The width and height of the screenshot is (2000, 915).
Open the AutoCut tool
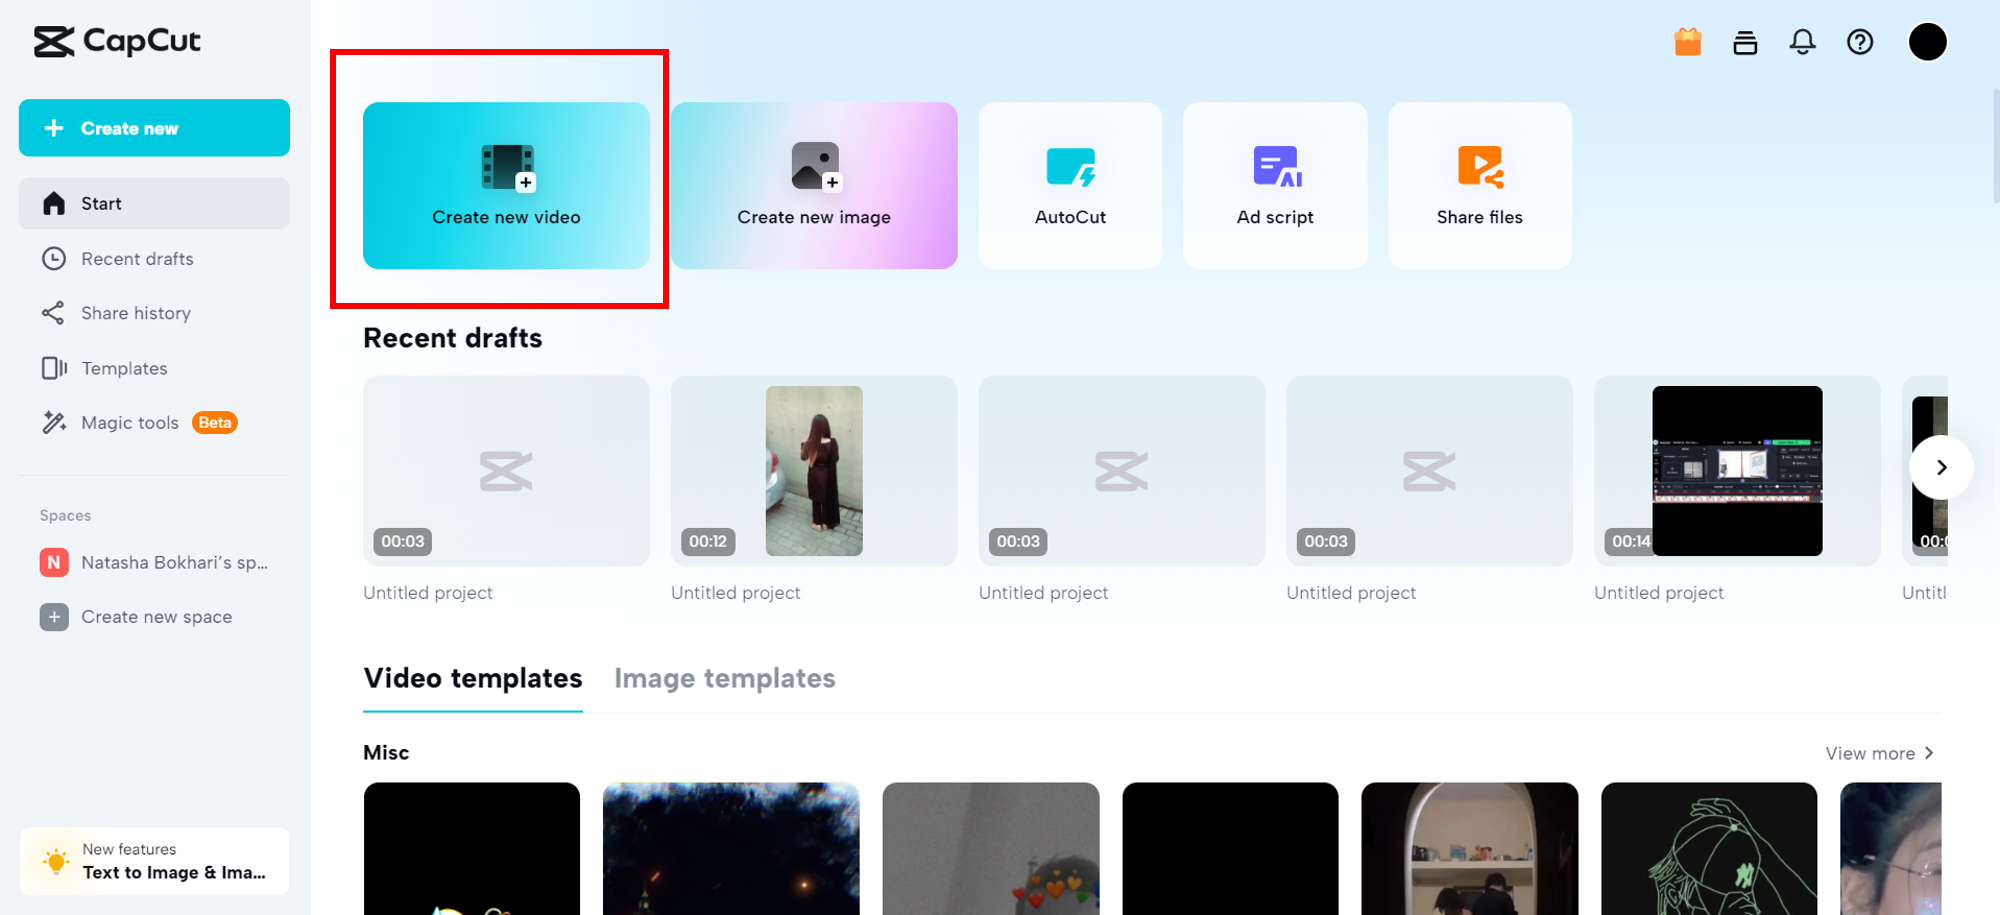pos(1069,185)
